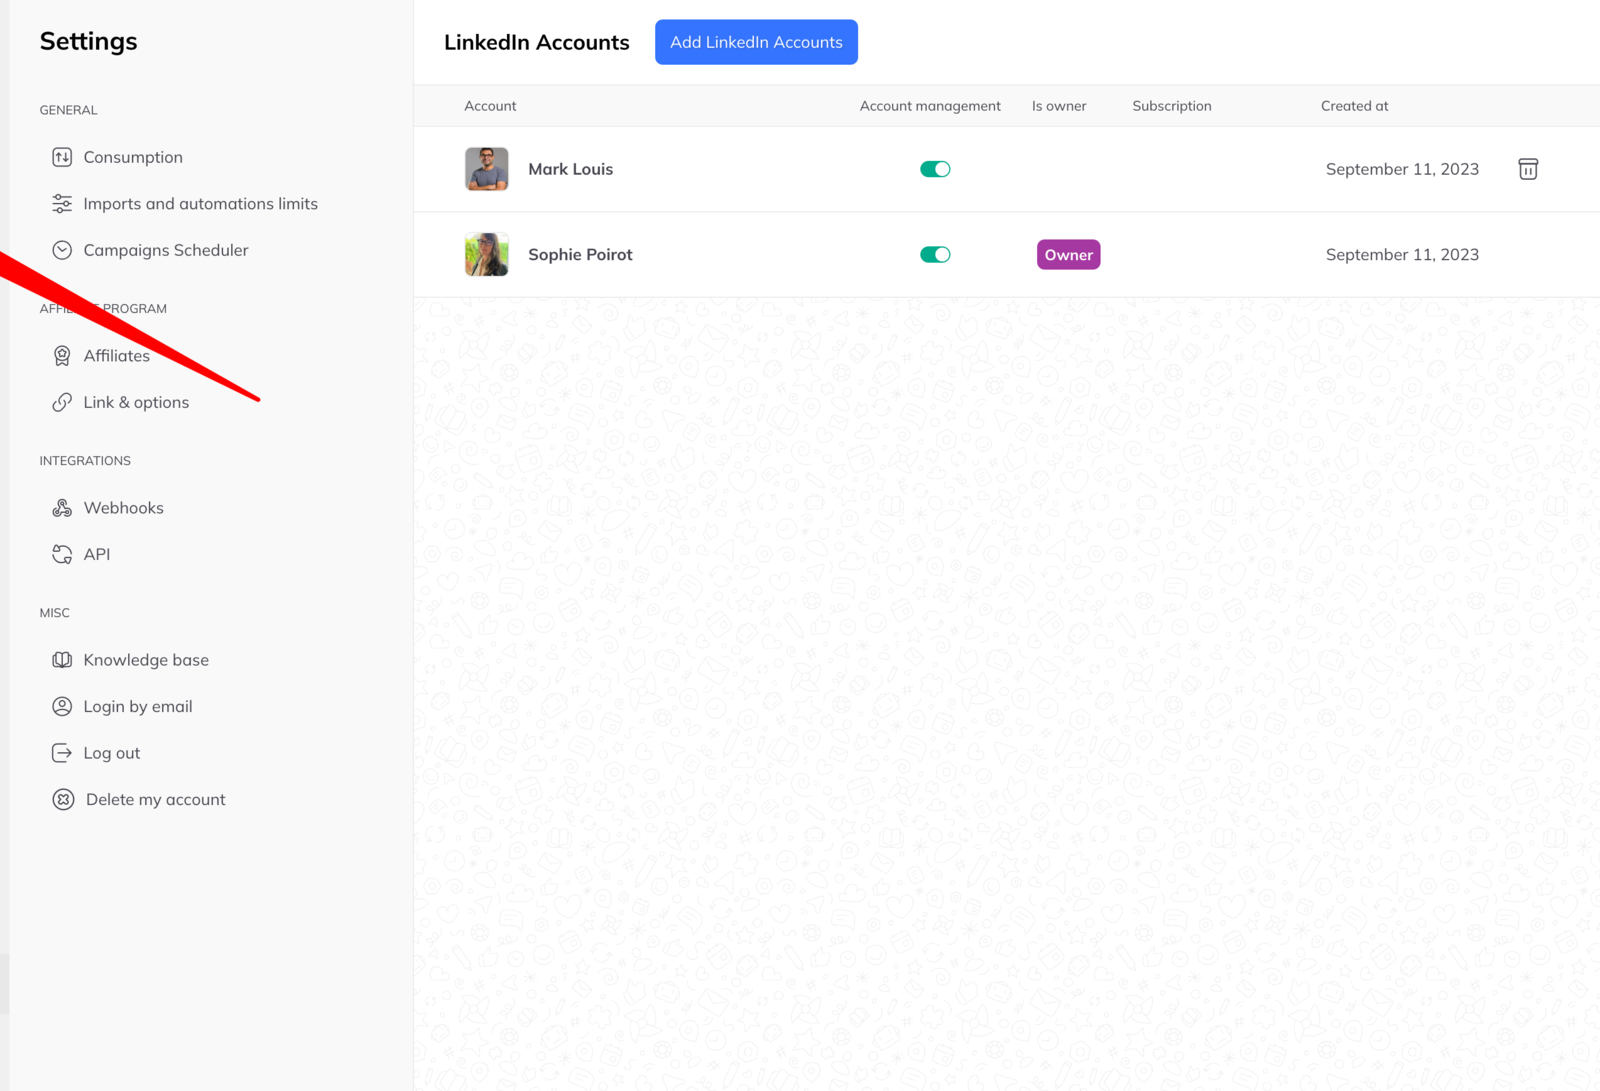Select the Mark Louis account name
This screenshot has width=1600, height=1091.
[571, 169]
